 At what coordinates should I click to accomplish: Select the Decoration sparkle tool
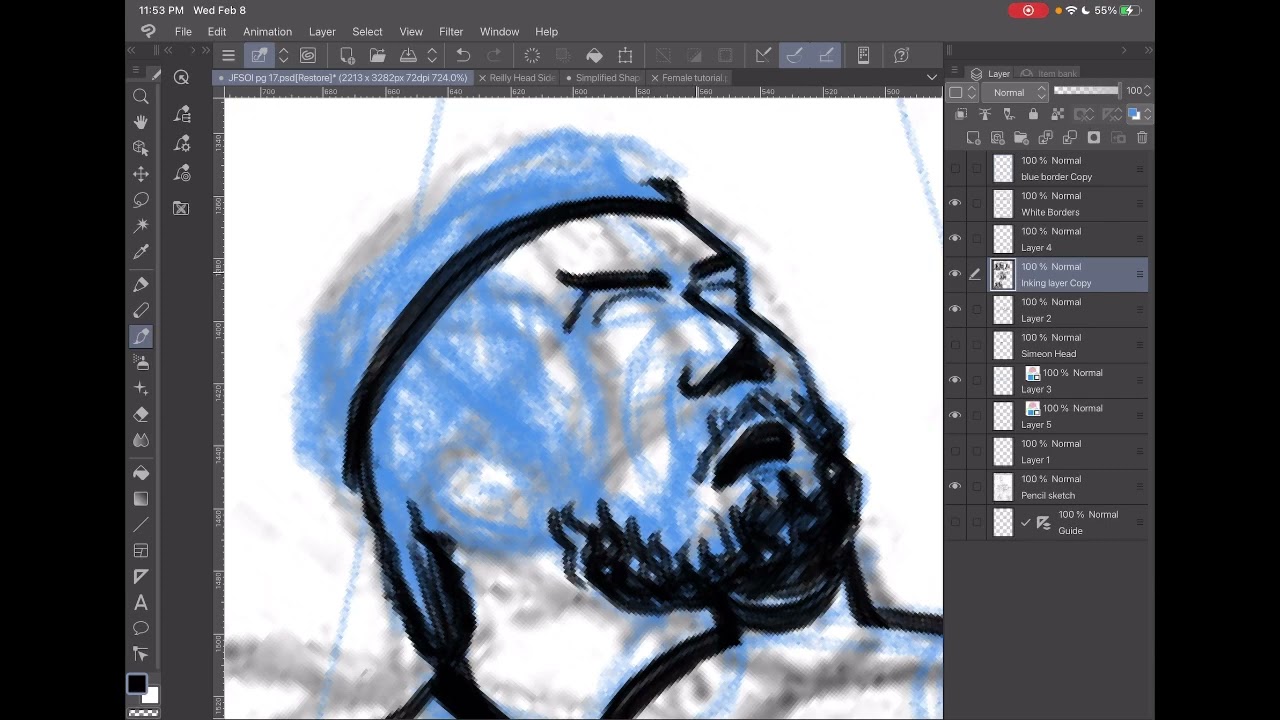click(x=141, y=389)
